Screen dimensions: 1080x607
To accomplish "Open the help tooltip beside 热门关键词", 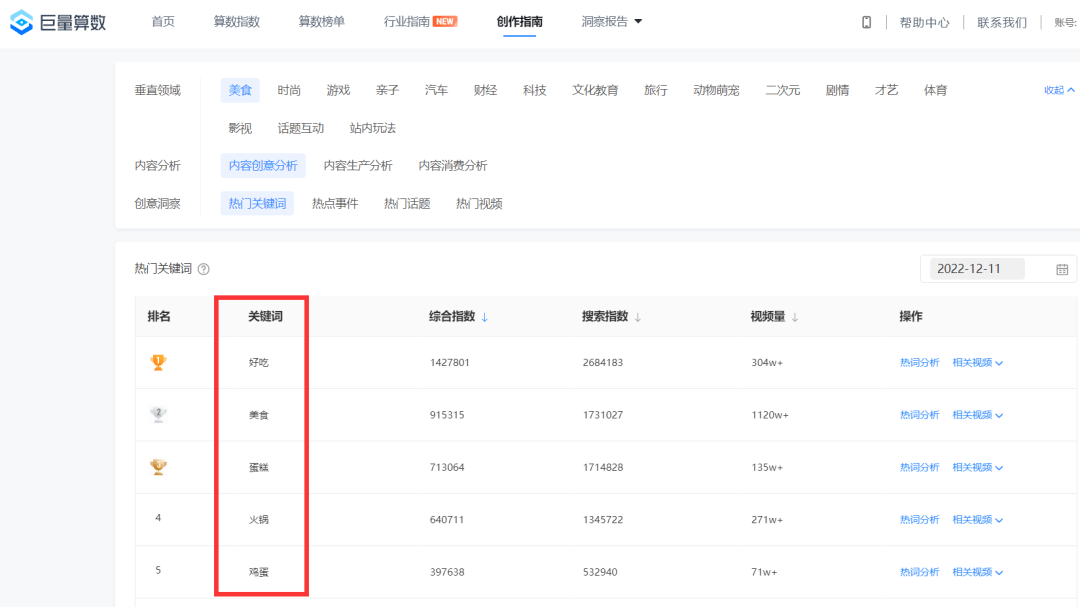I will (203, 269).
